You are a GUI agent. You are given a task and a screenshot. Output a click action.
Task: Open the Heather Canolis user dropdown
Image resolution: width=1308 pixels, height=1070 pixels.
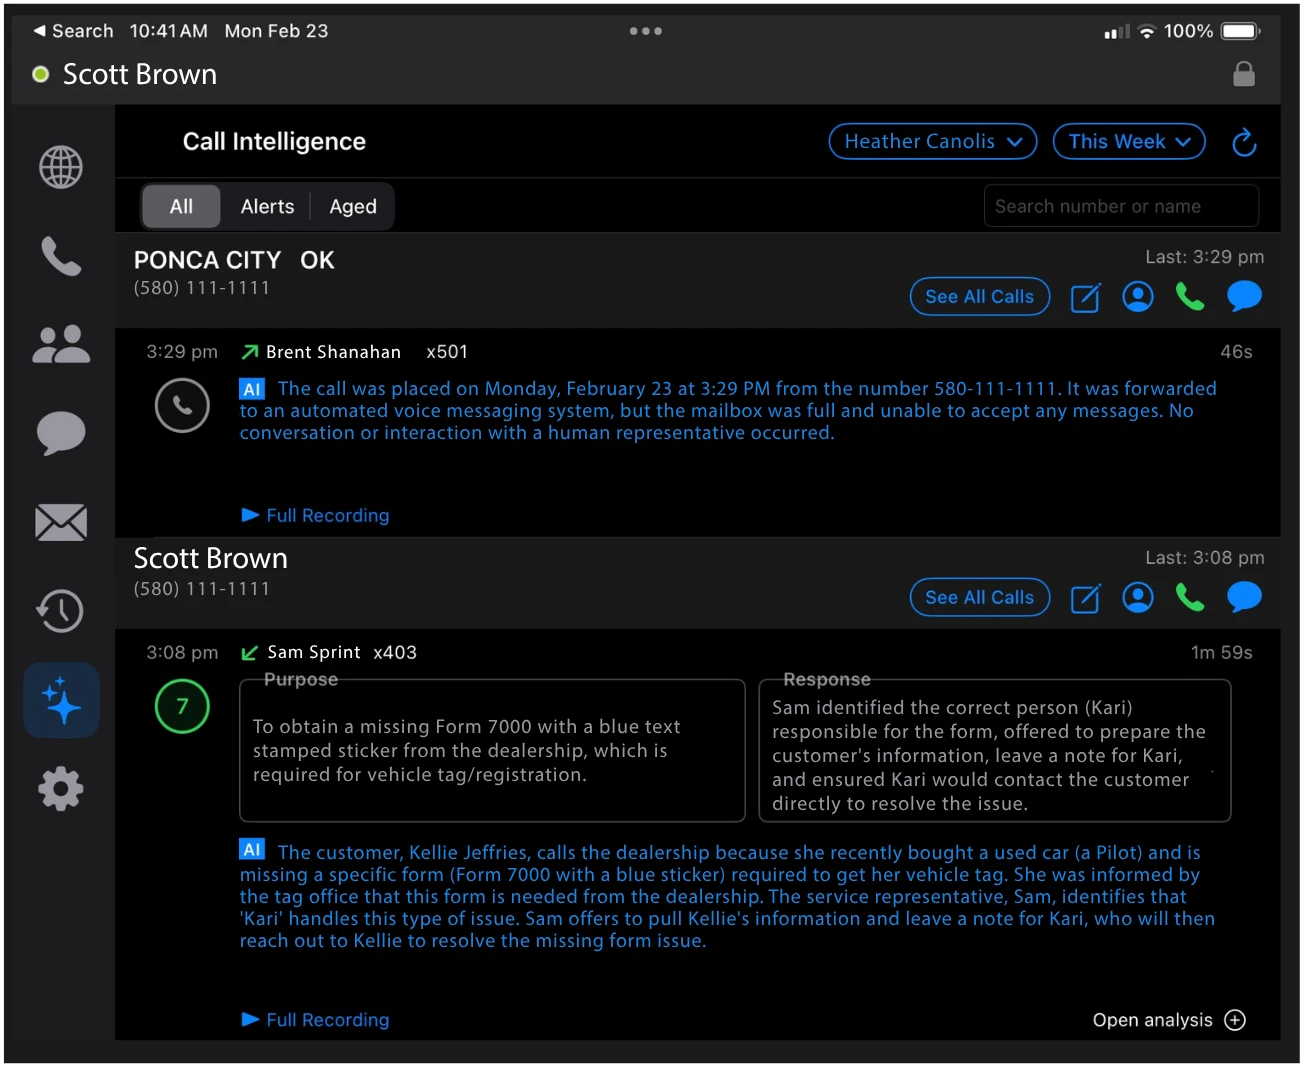coord(931,141)
